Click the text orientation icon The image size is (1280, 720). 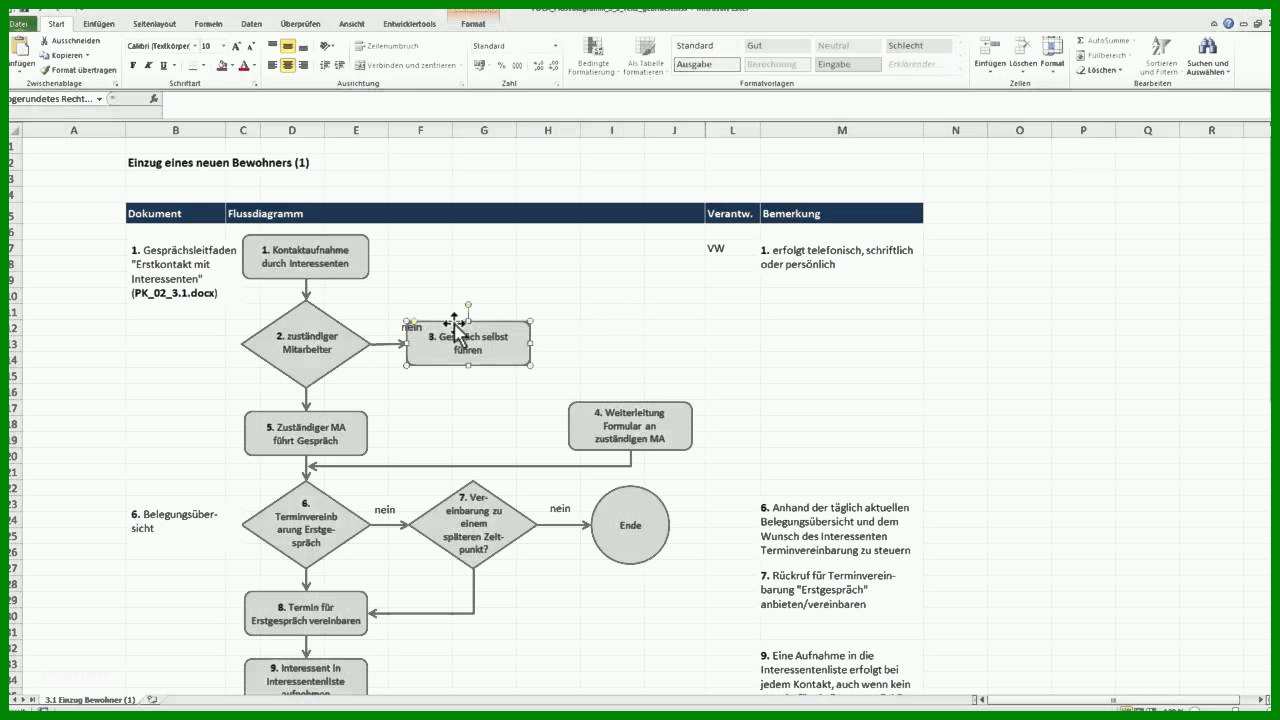point(325,46)
